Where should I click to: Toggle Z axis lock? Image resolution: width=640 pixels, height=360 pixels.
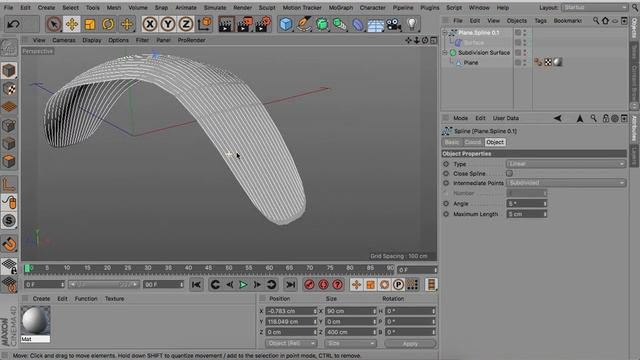[186, 24]
